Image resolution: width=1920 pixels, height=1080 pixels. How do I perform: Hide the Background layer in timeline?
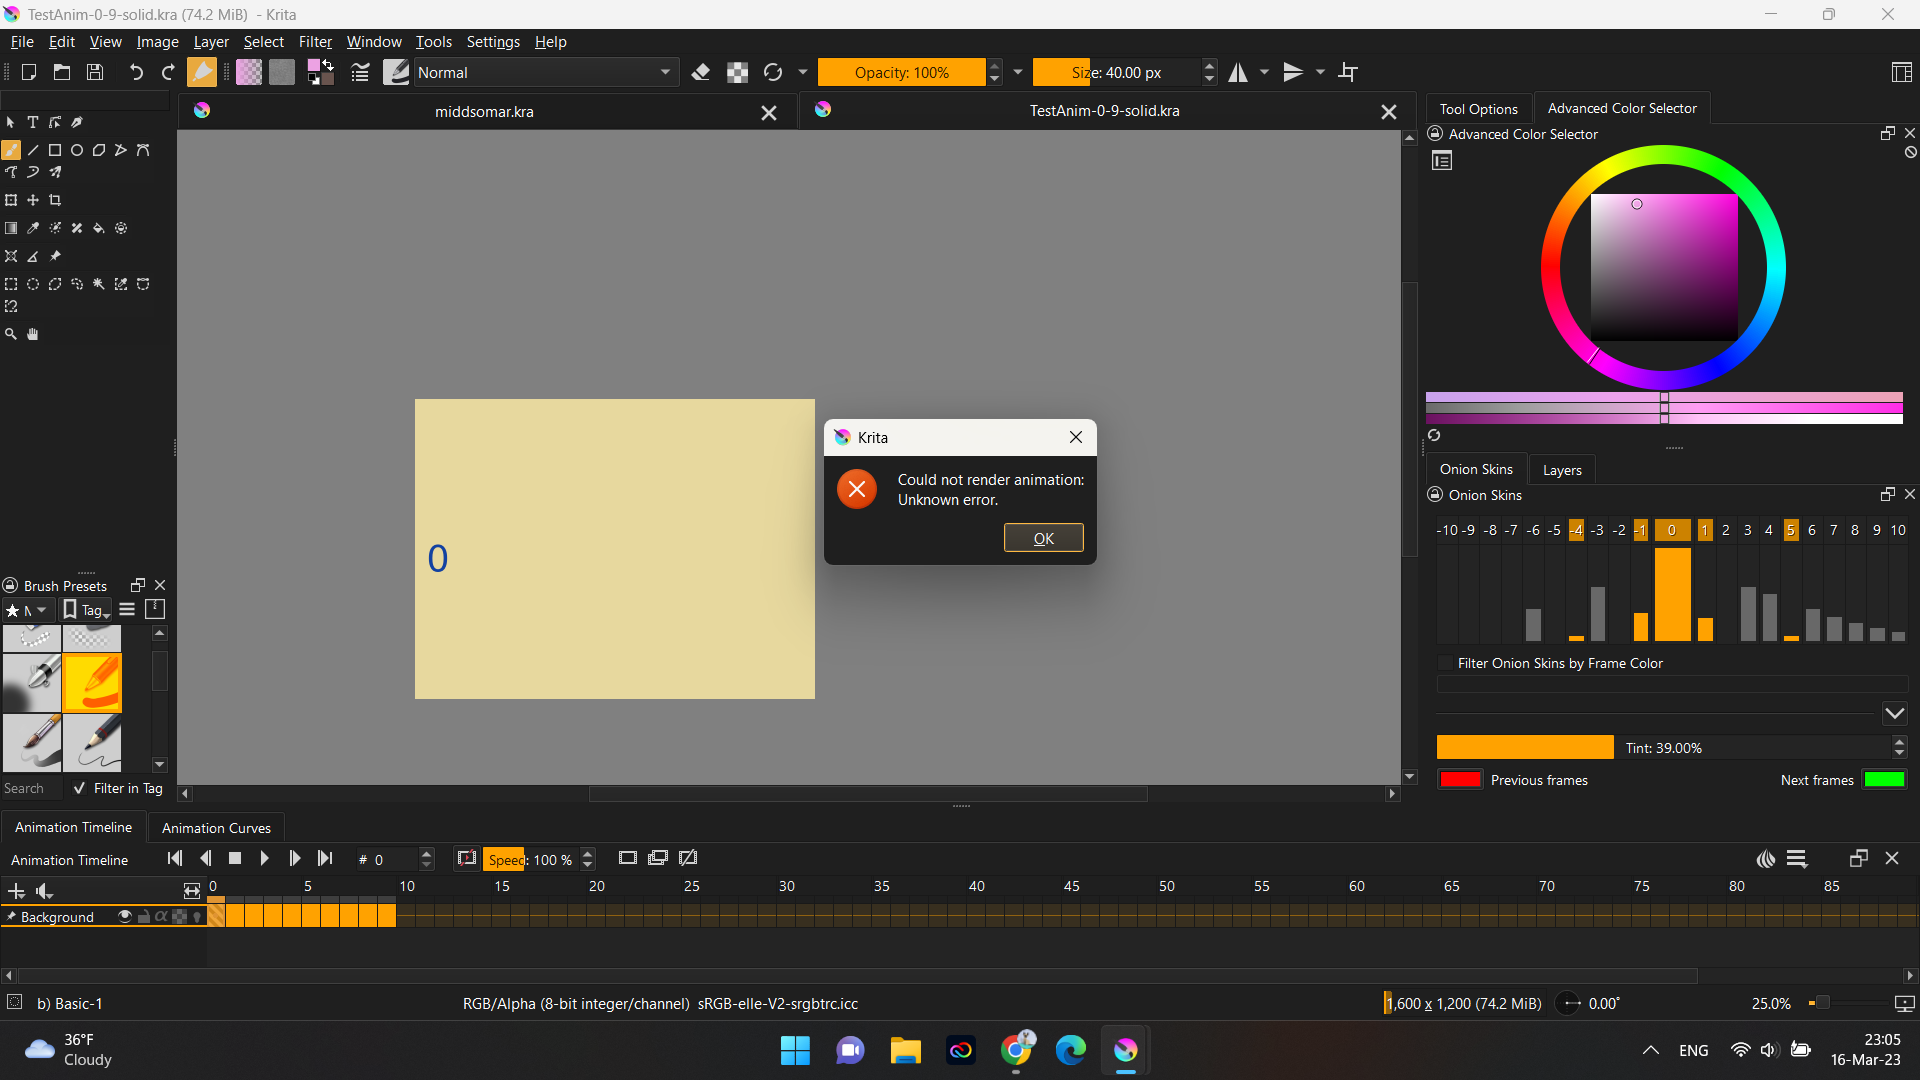tap(125, 917)
